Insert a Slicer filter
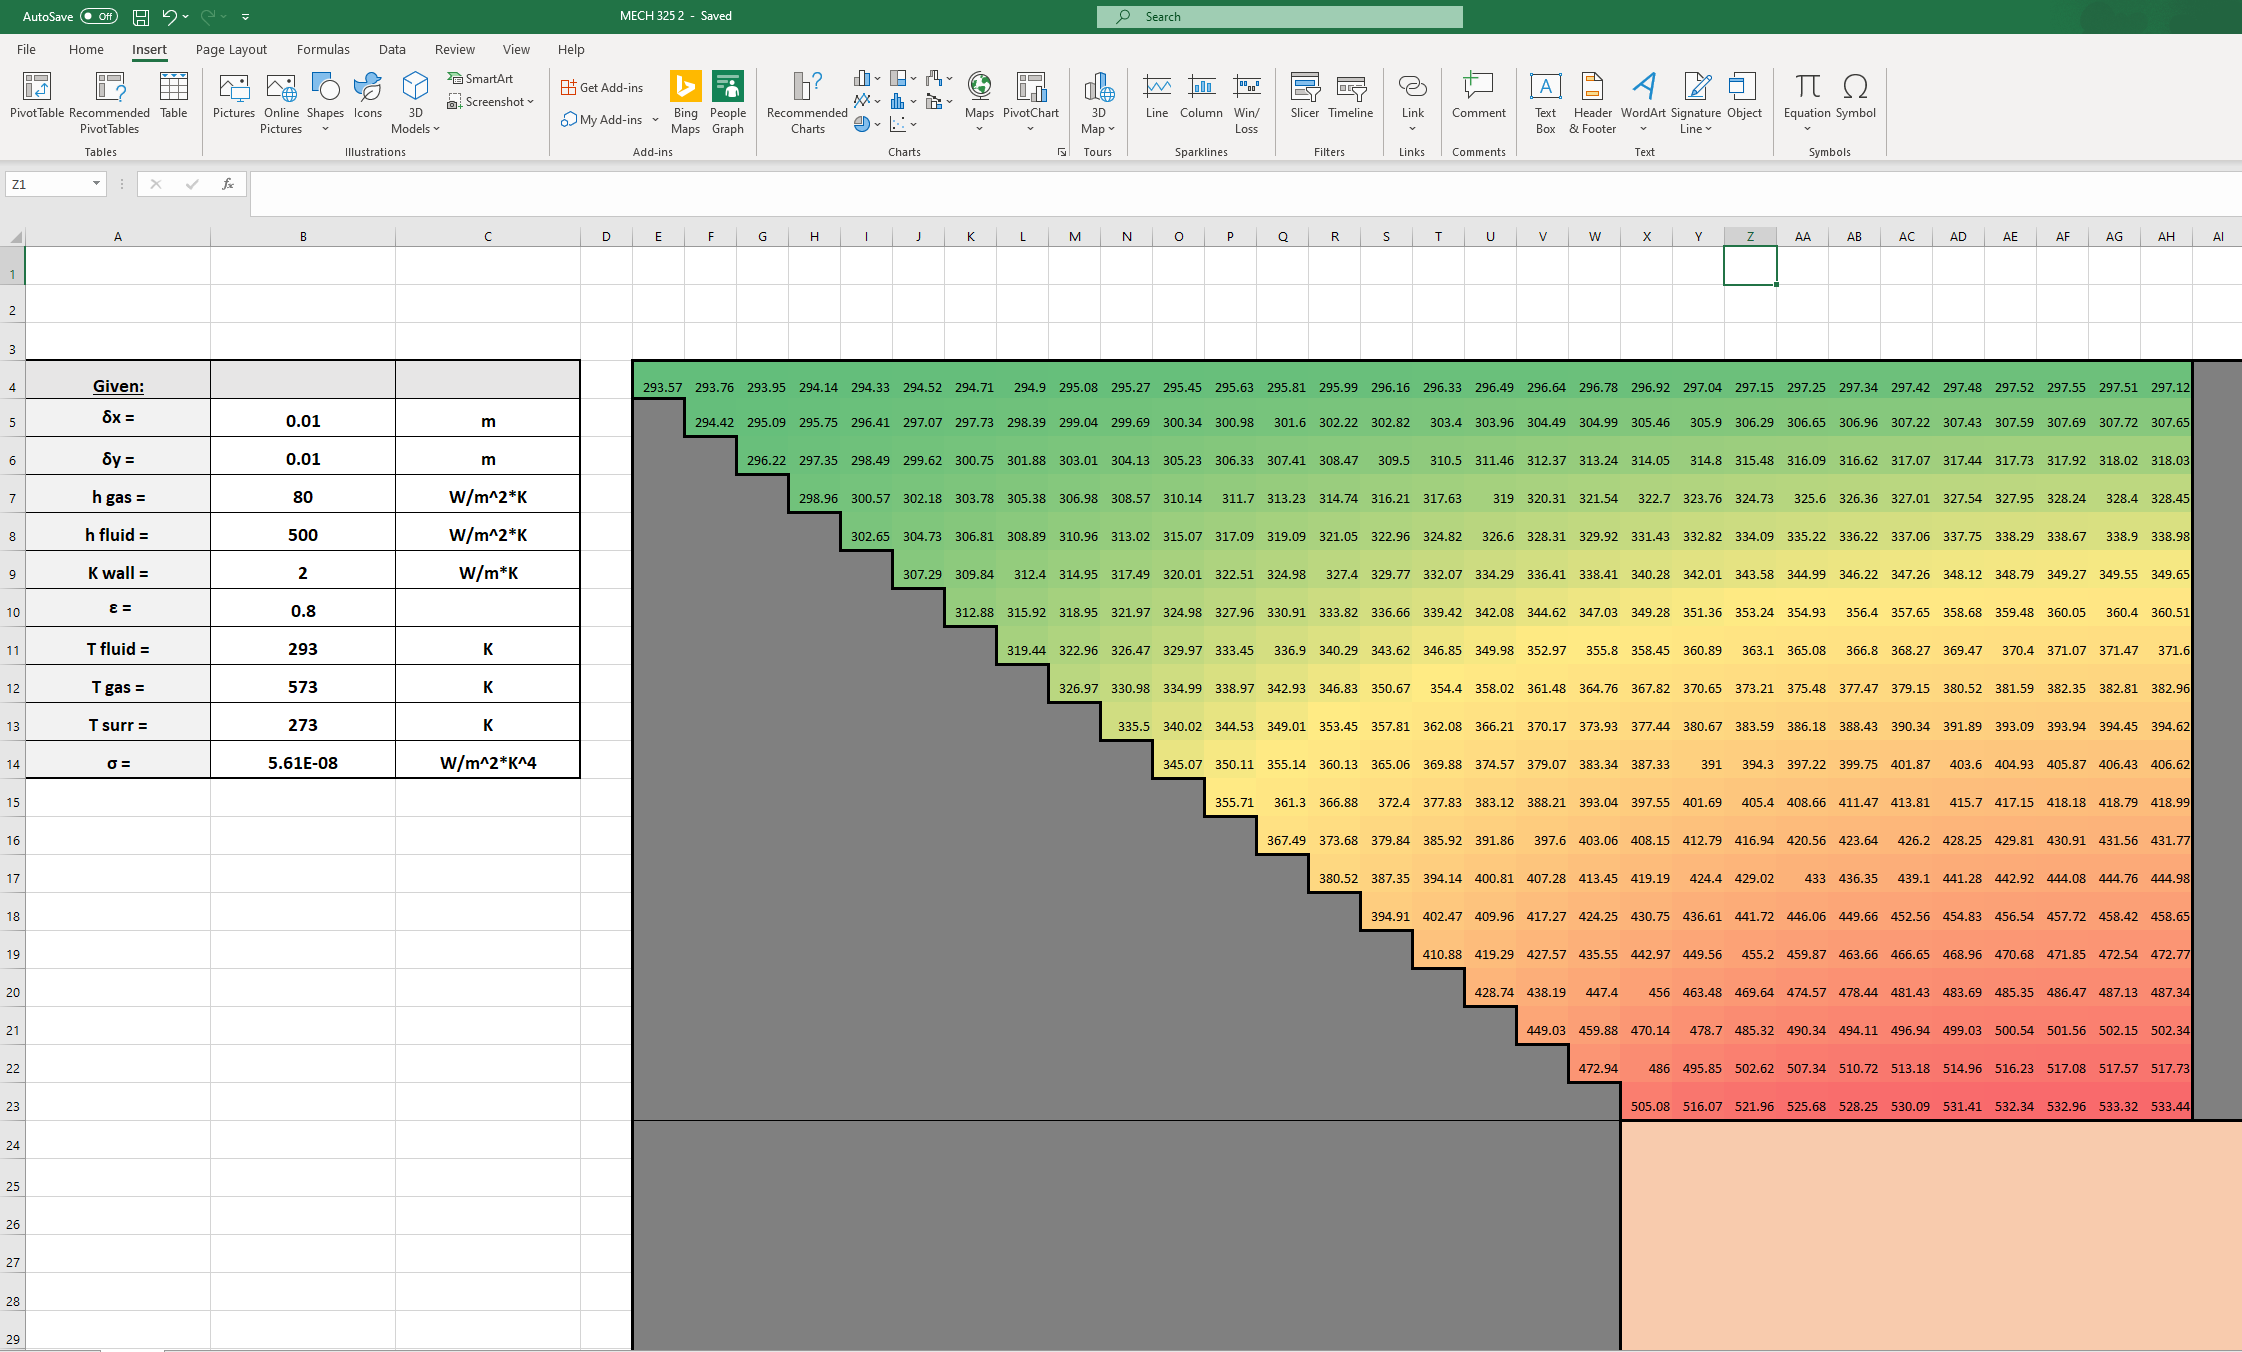Viewport: 2242px width, 1352px height. point(1305,96)
